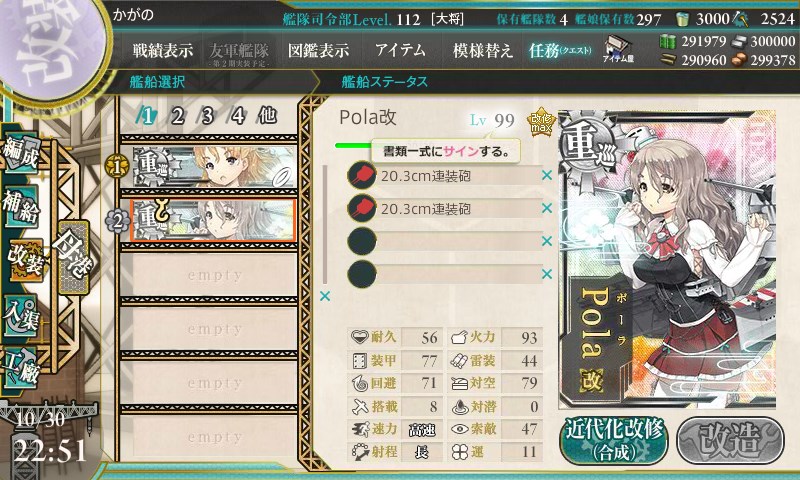
Task: Open the アイテム屋 item shop icon
Action: (x=618, y=49)
